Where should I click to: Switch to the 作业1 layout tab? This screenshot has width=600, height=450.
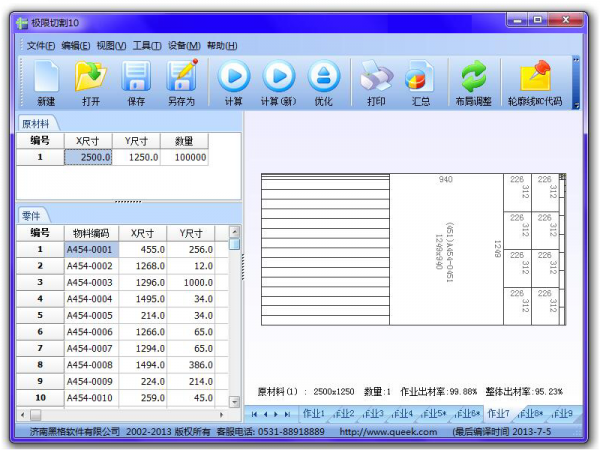(x=313, y=414)
